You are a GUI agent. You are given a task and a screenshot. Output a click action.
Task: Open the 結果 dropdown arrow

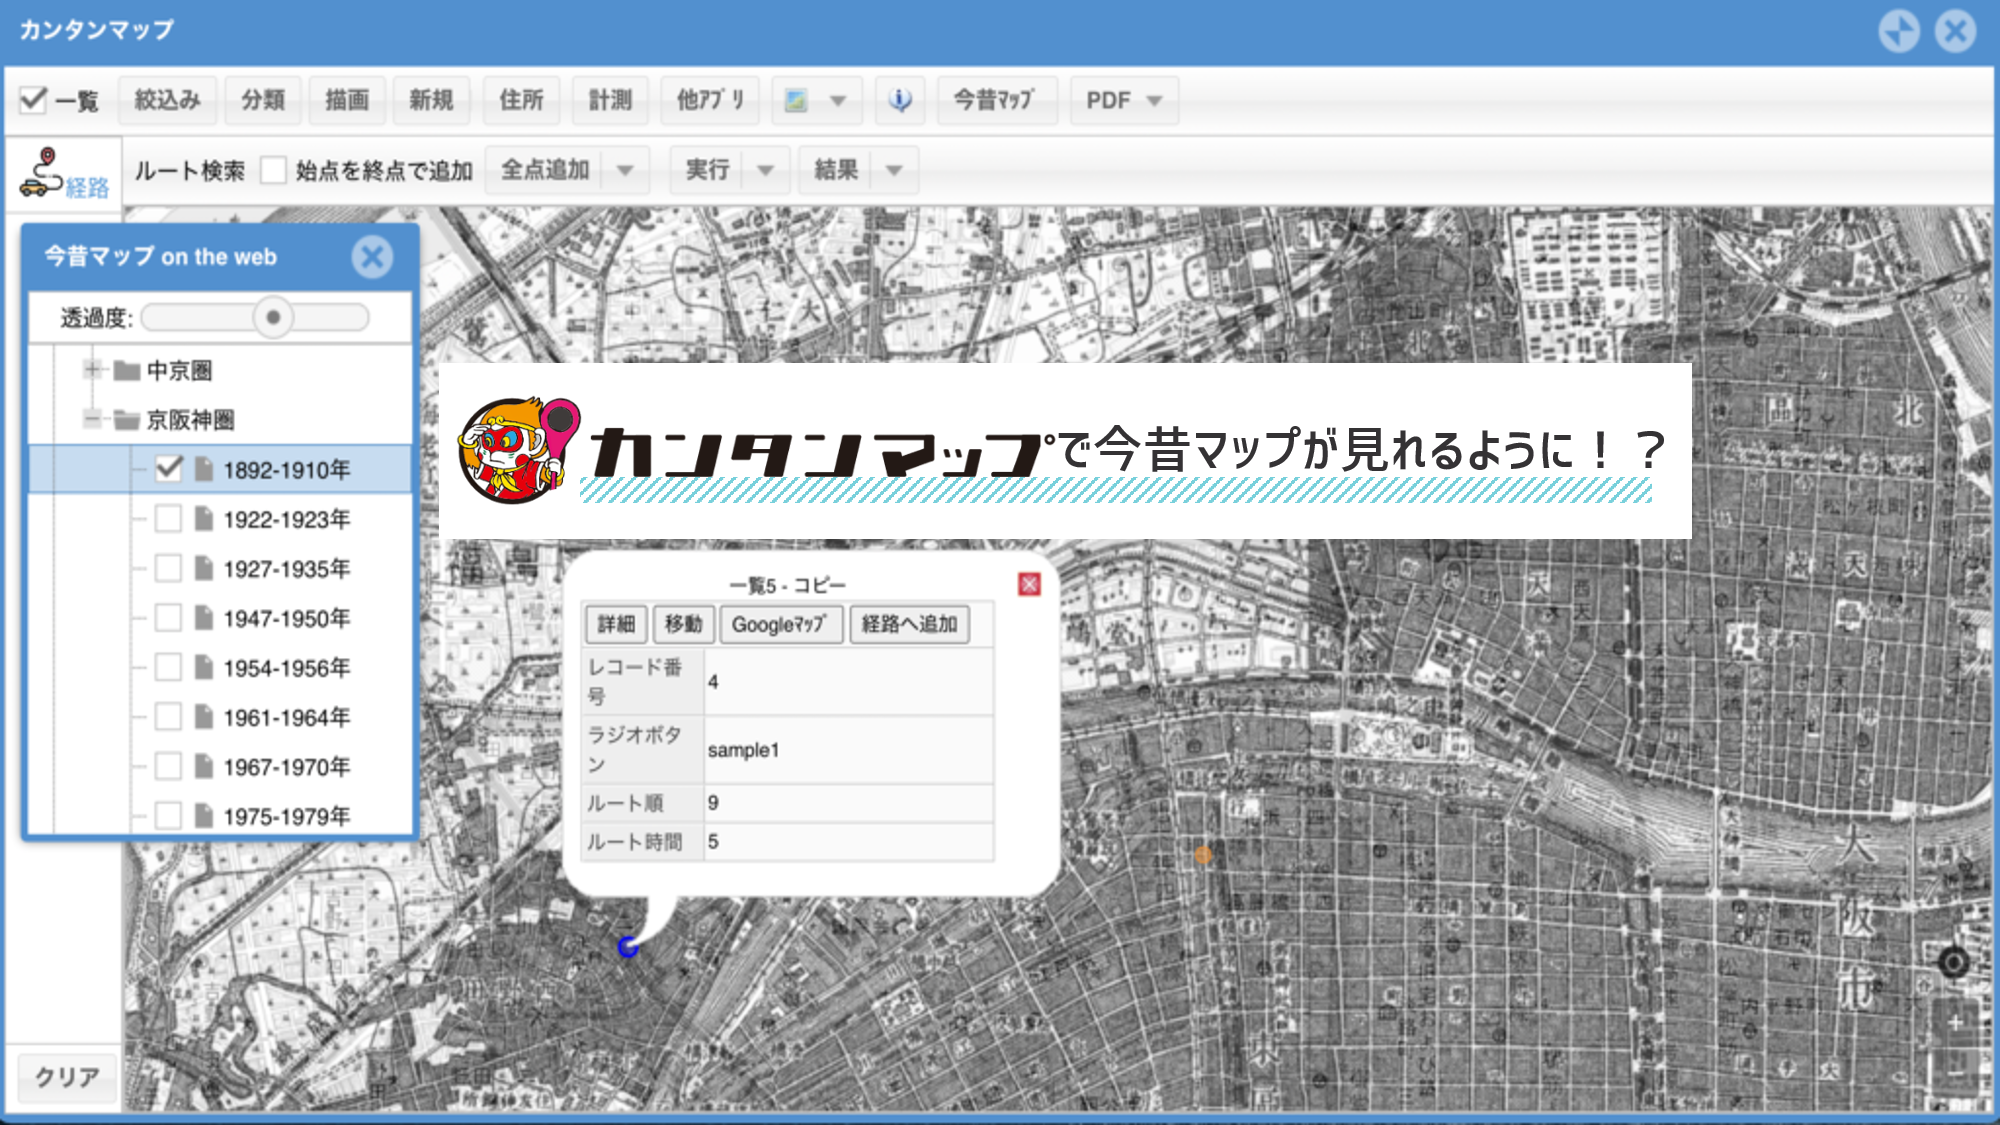point(894,170)
